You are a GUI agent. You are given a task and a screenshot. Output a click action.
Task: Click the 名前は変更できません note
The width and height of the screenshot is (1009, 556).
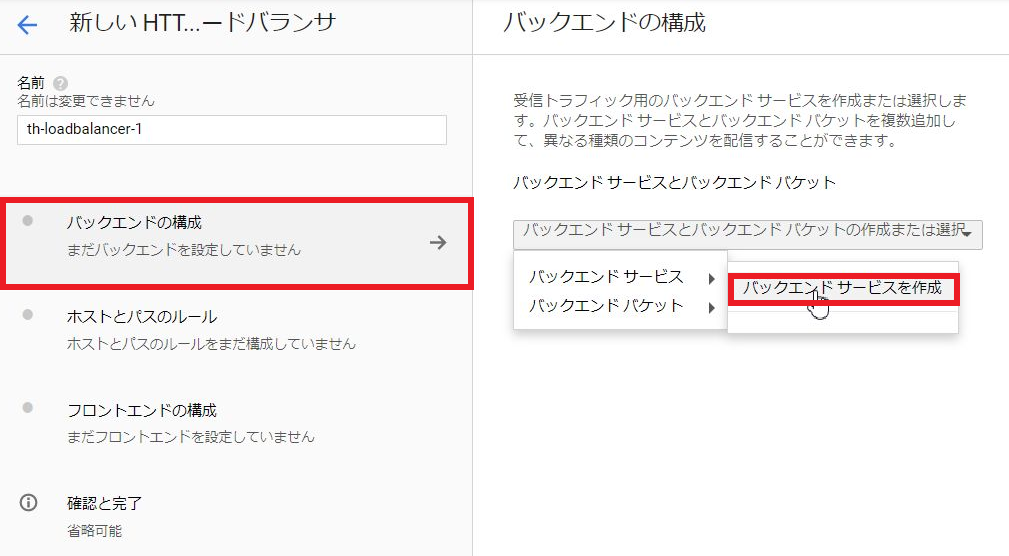[x=86, y=101]
